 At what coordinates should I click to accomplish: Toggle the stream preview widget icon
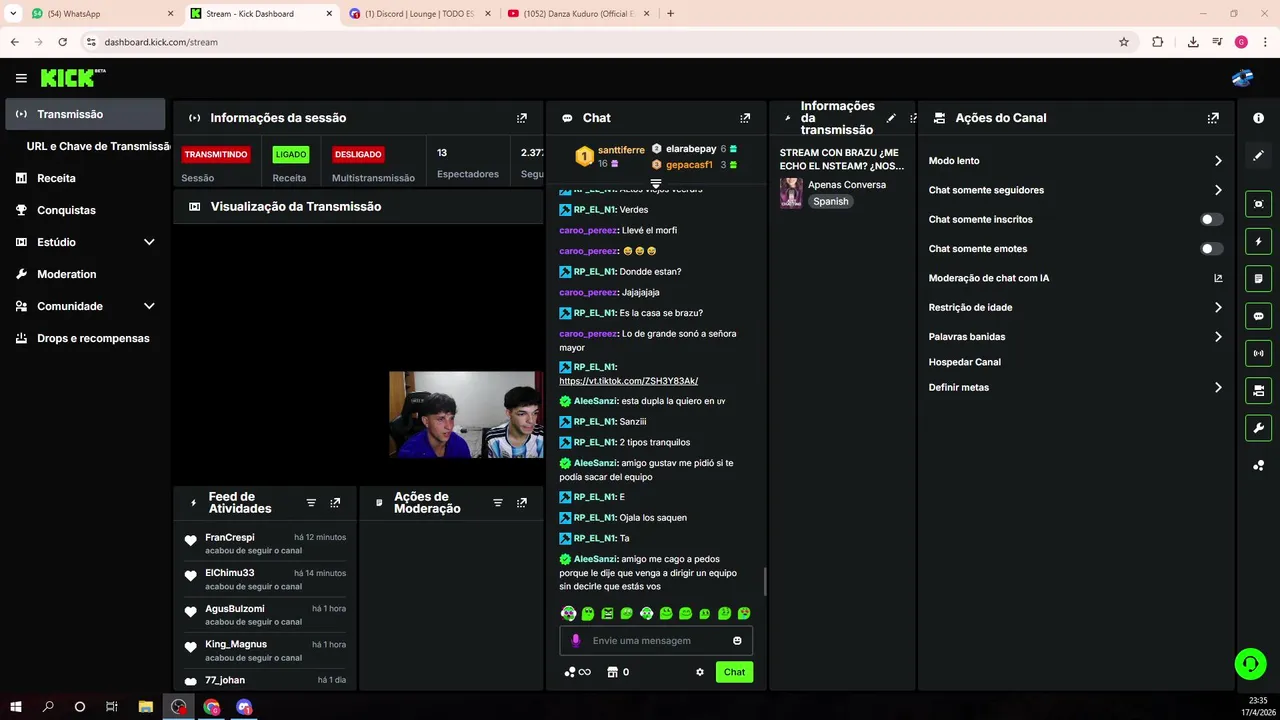1258,204
